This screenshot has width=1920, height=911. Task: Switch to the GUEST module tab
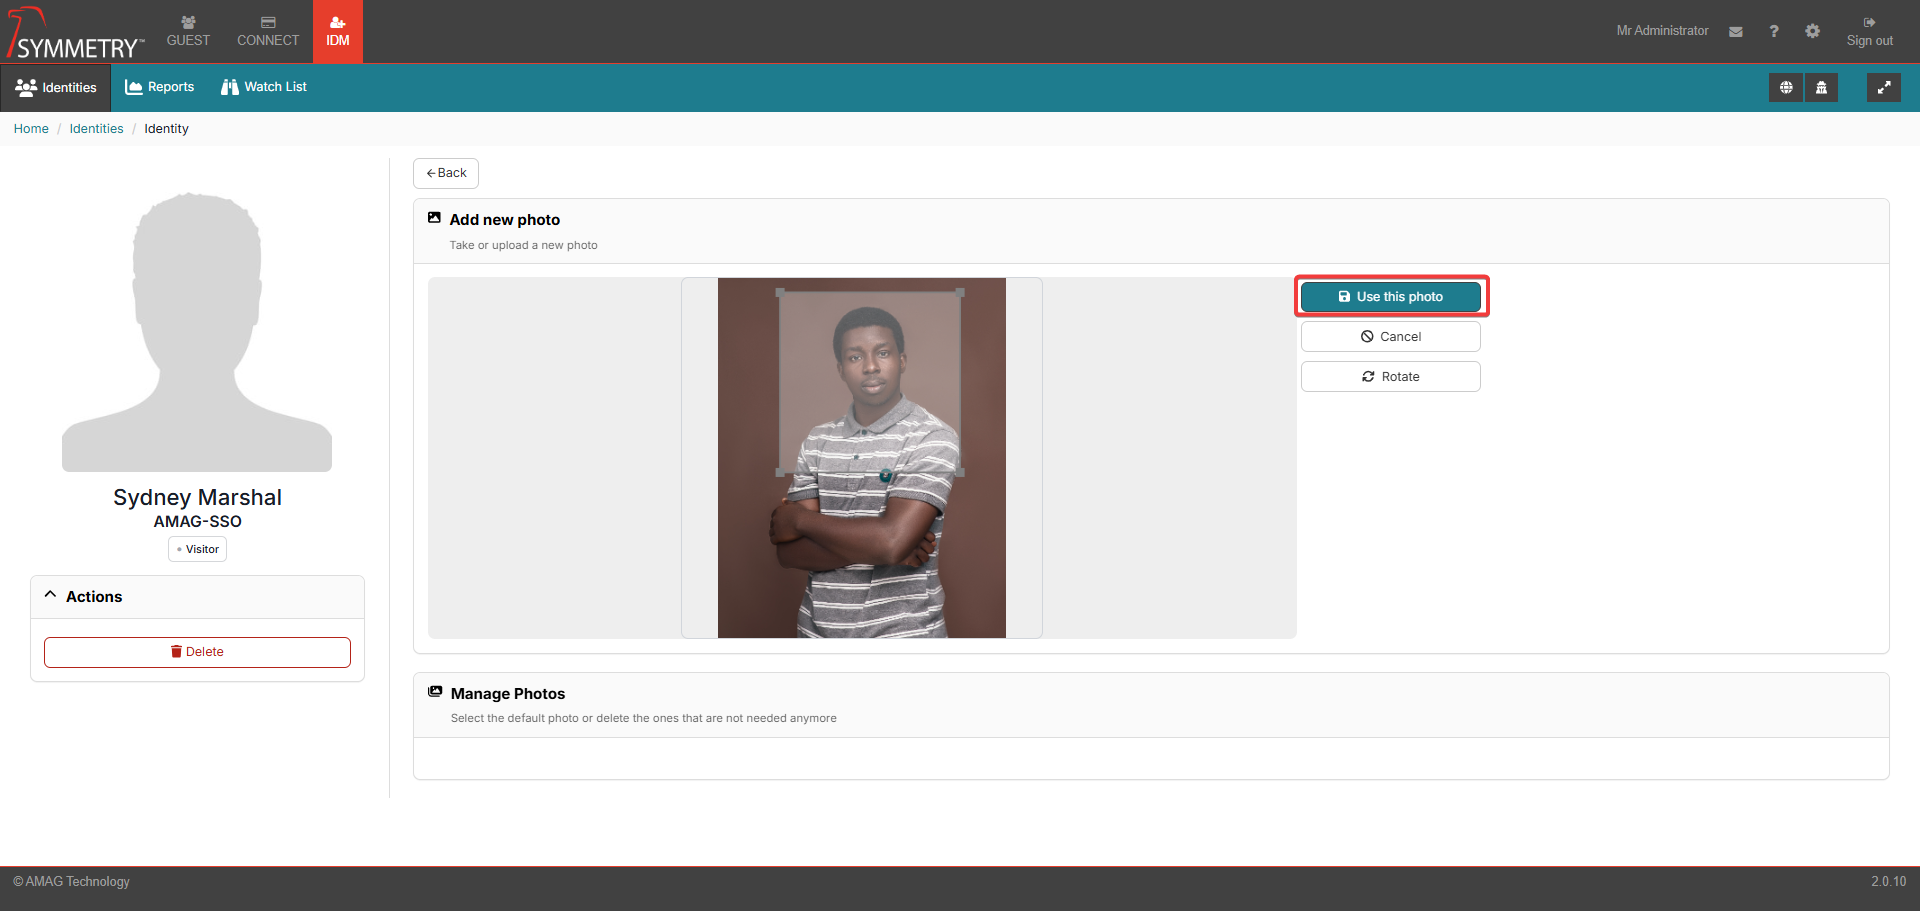188,32
